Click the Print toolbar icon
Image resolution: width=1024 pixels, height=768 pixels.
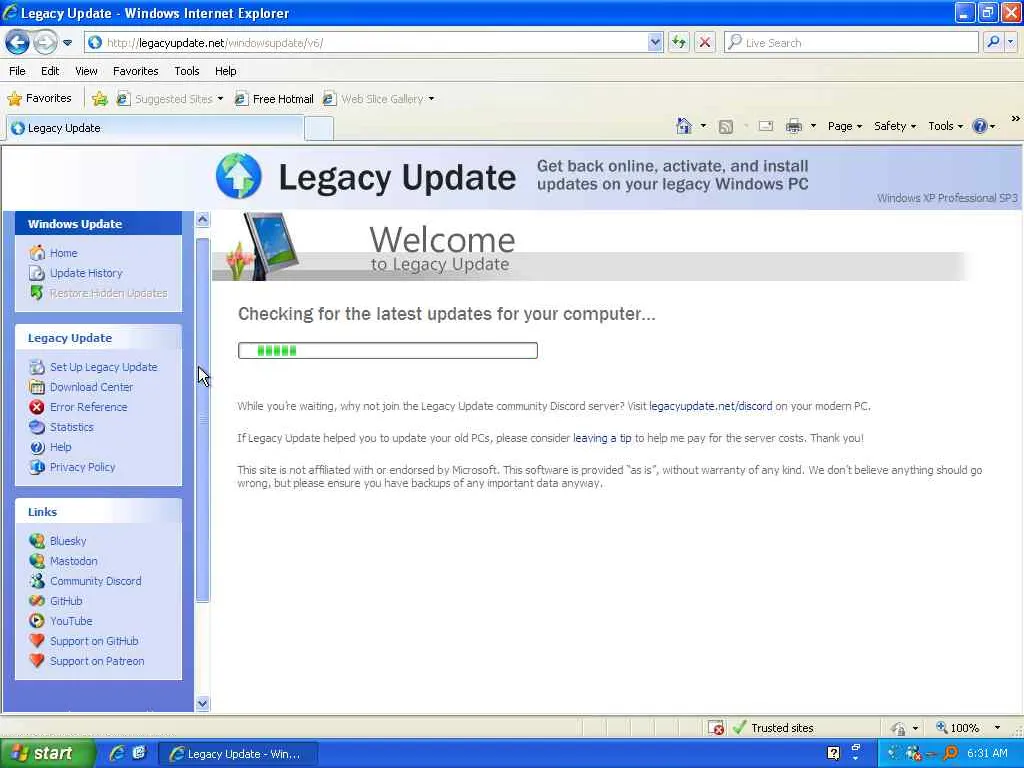point(793,126)
